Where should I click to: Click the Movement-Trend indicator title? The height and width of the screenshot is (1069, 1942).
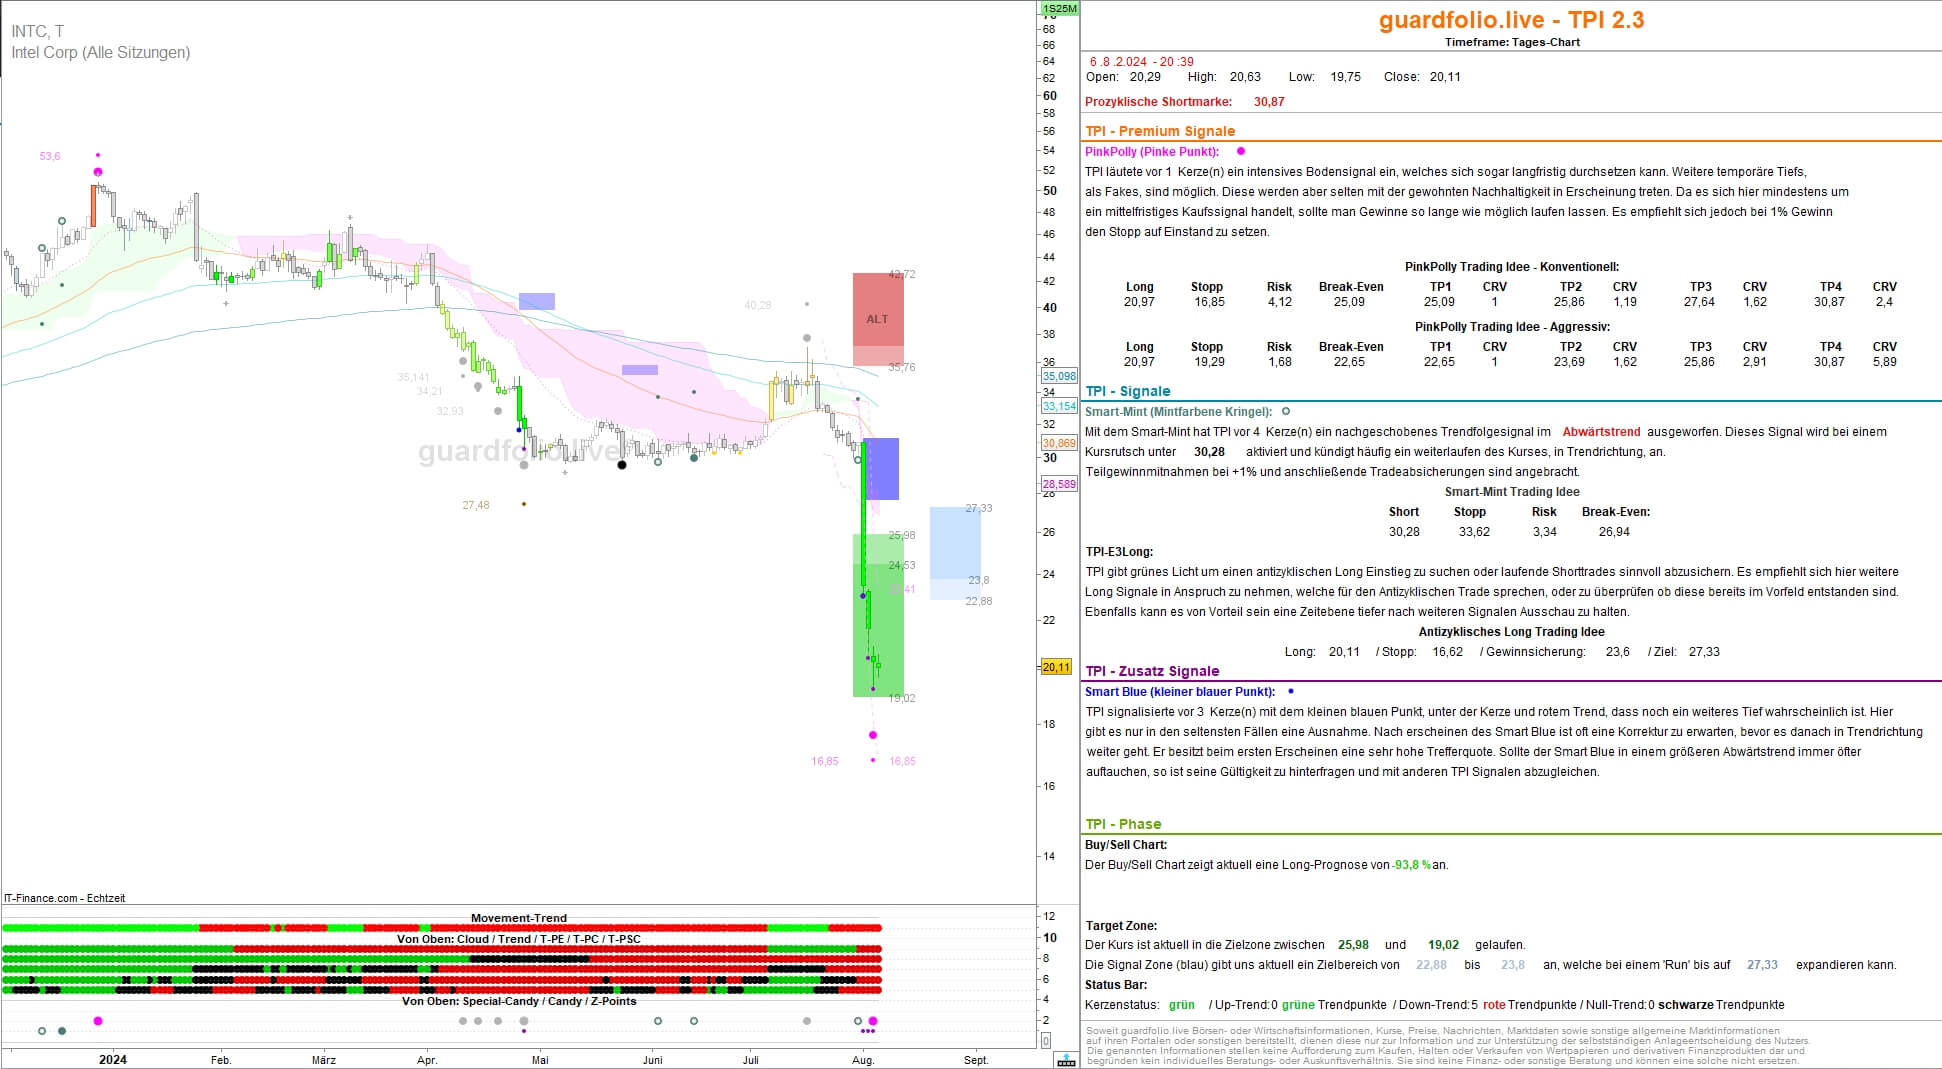click(x=519, y=918)
